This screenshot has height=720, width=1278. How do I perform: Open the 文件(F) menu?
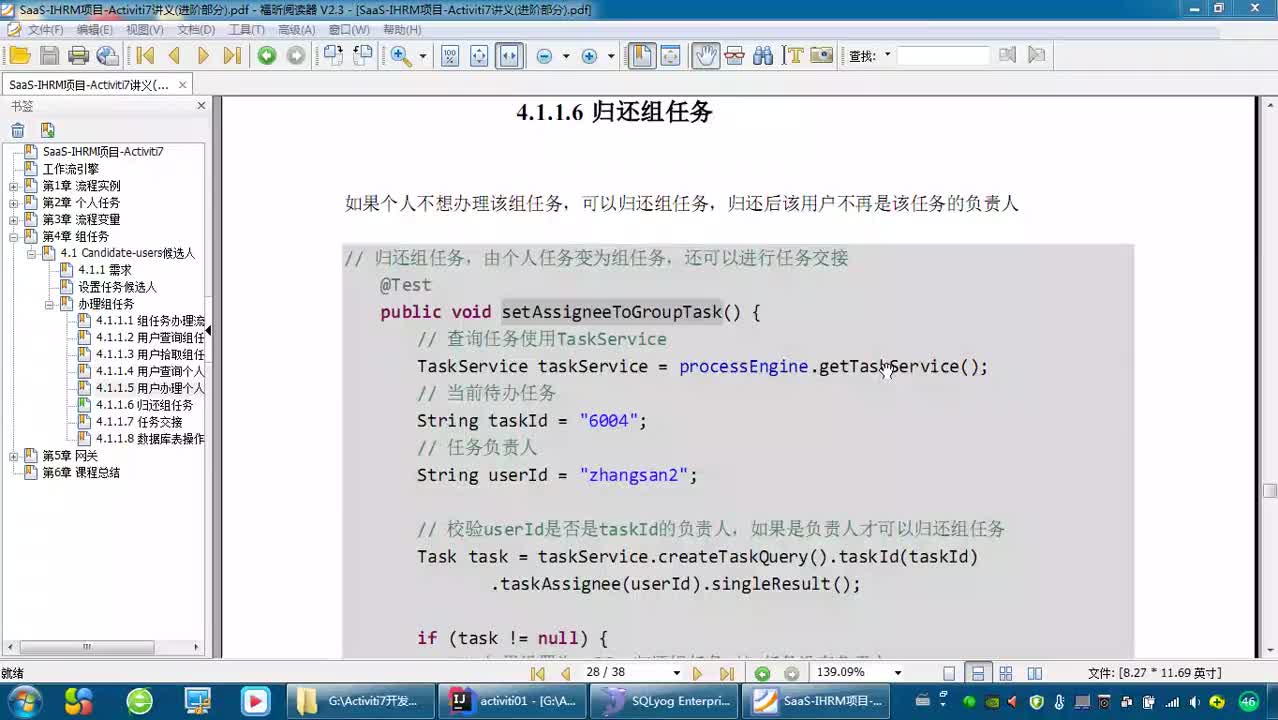[x=45, y=30]
